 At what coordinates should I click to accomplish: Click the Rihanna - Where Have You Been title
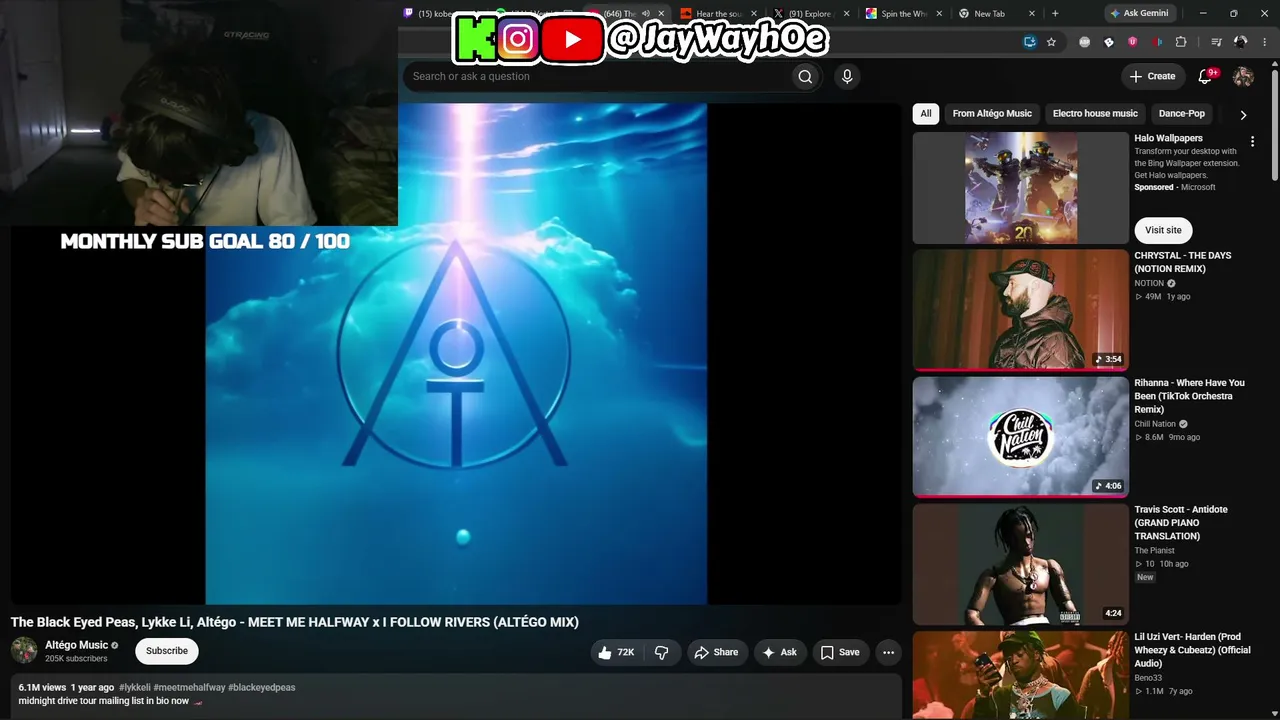pos(1189,396)
